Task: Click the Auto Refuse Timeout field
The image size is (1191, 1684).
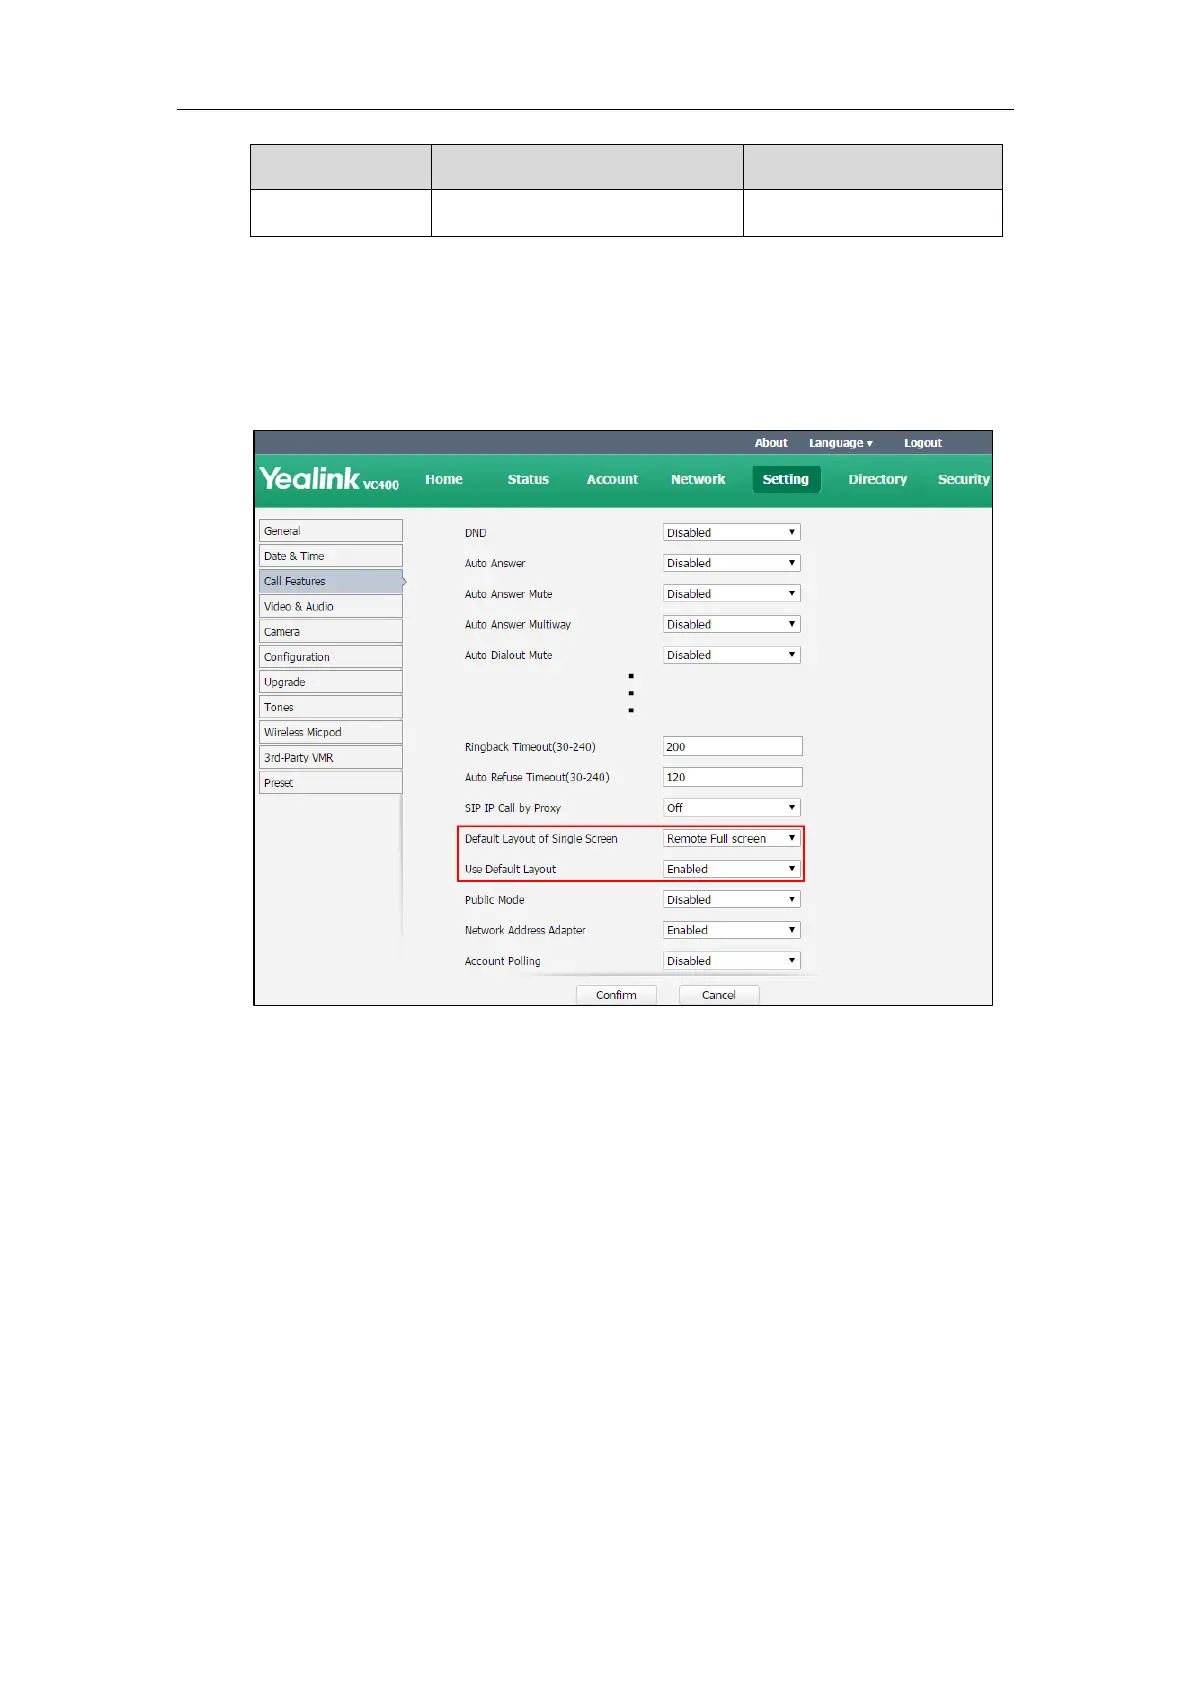Action: [733, 777]
